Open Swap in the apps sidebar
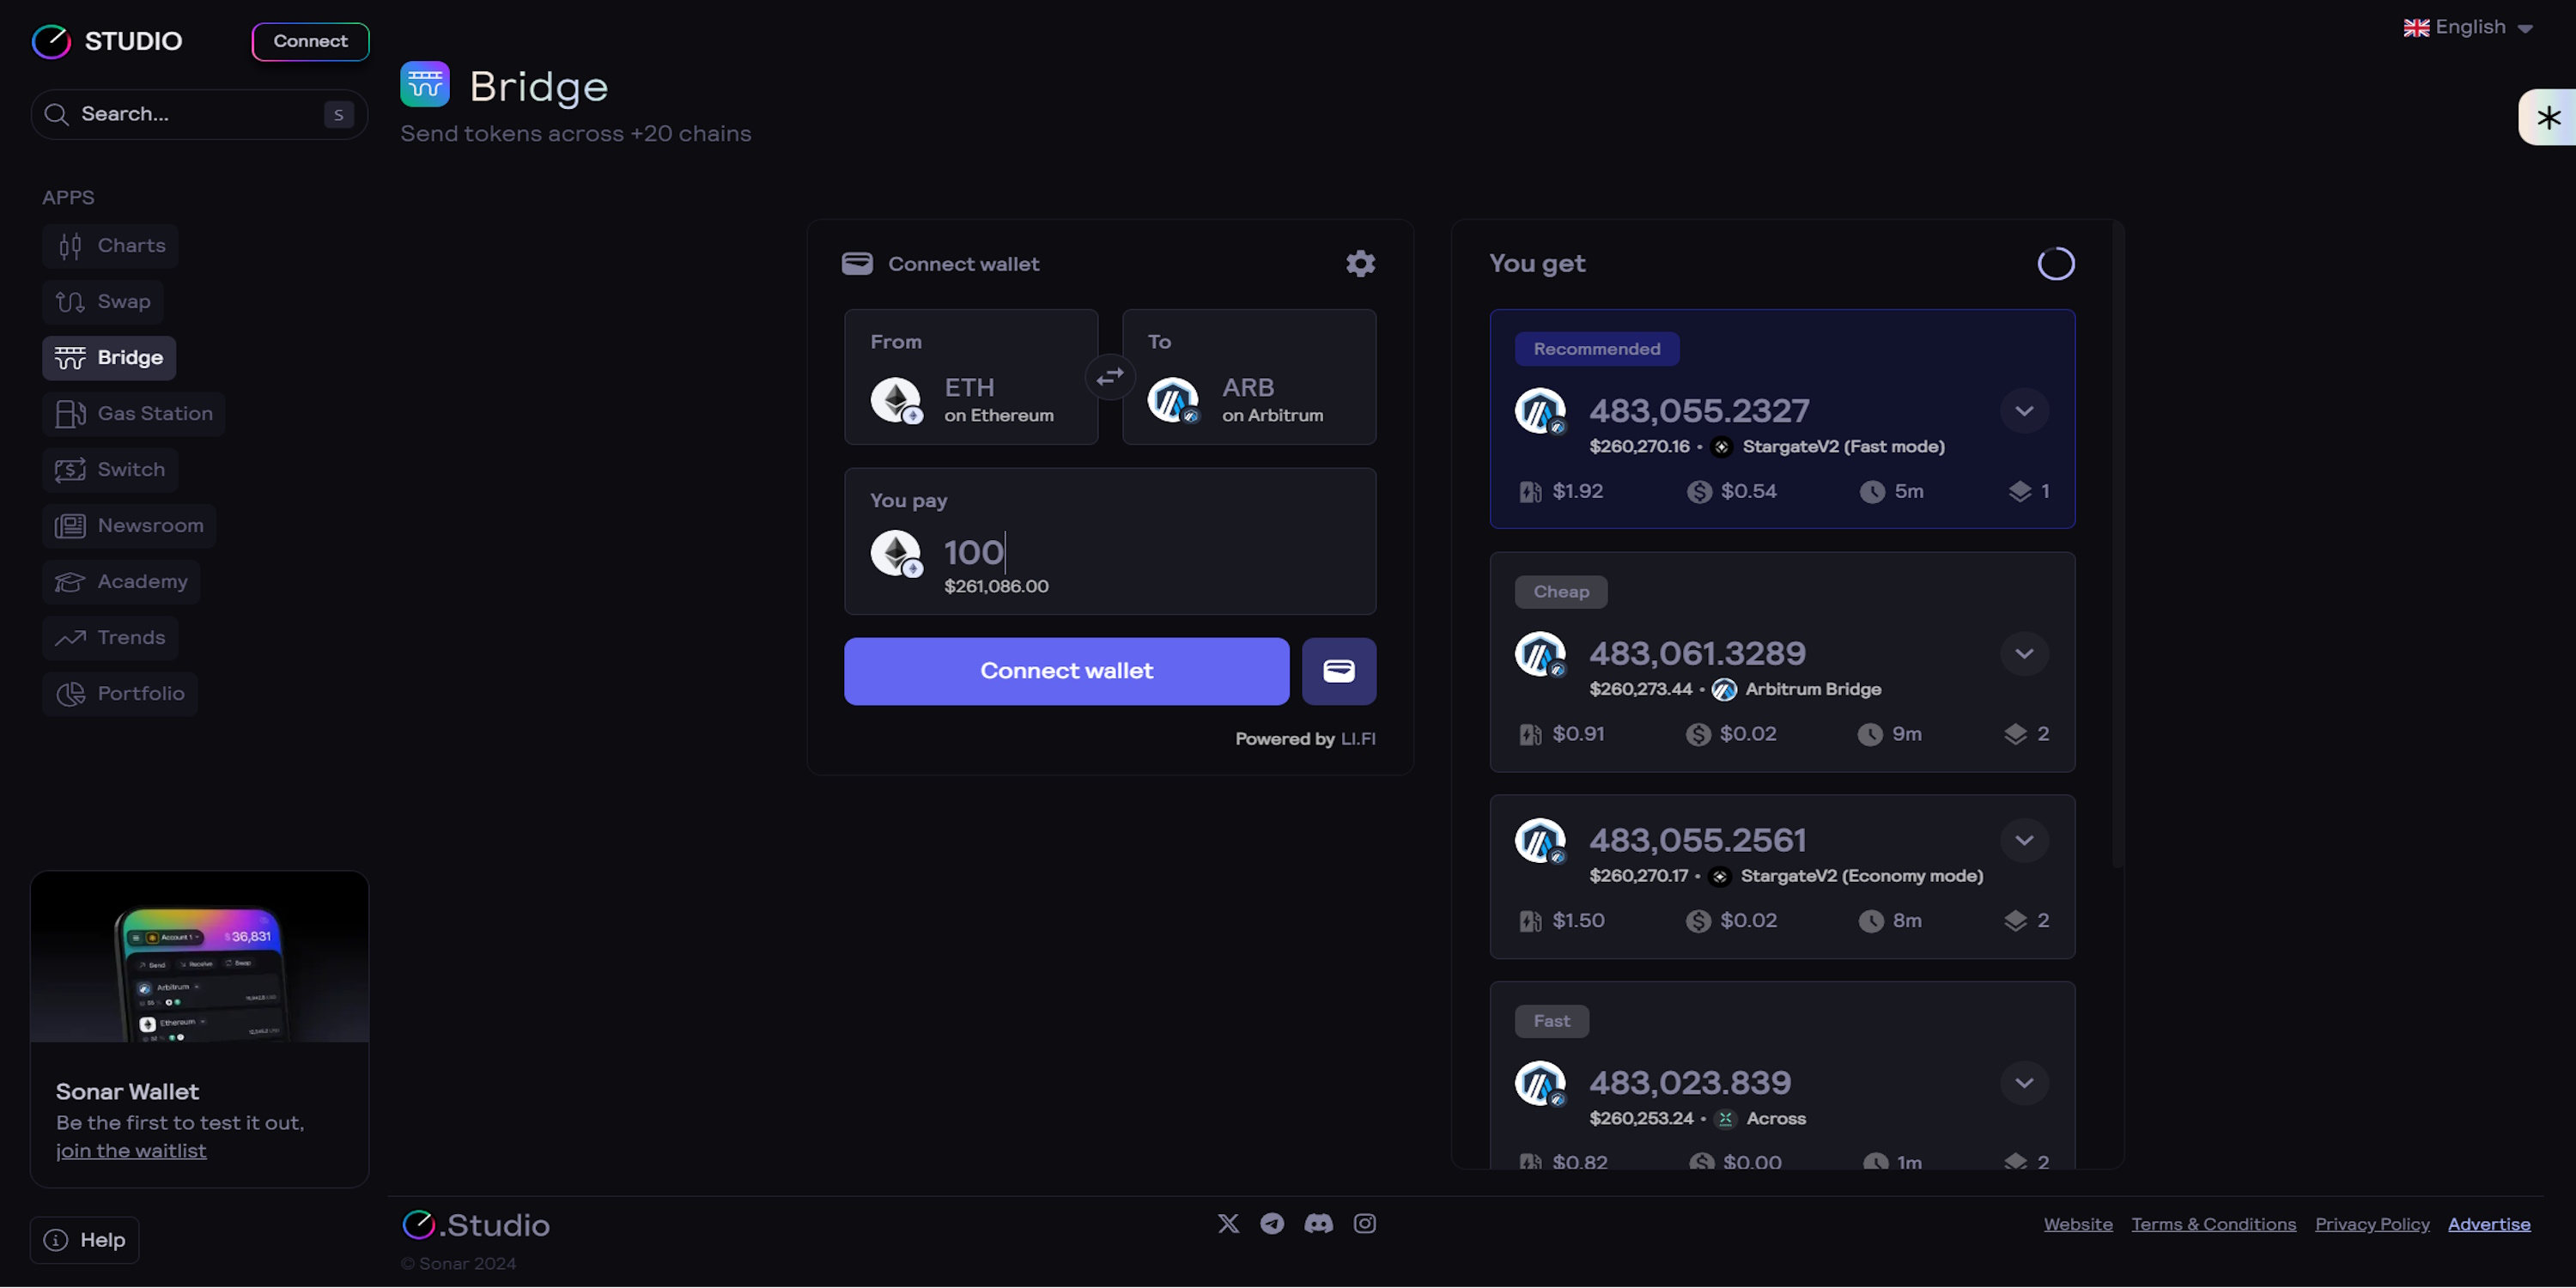 point(103,302)
